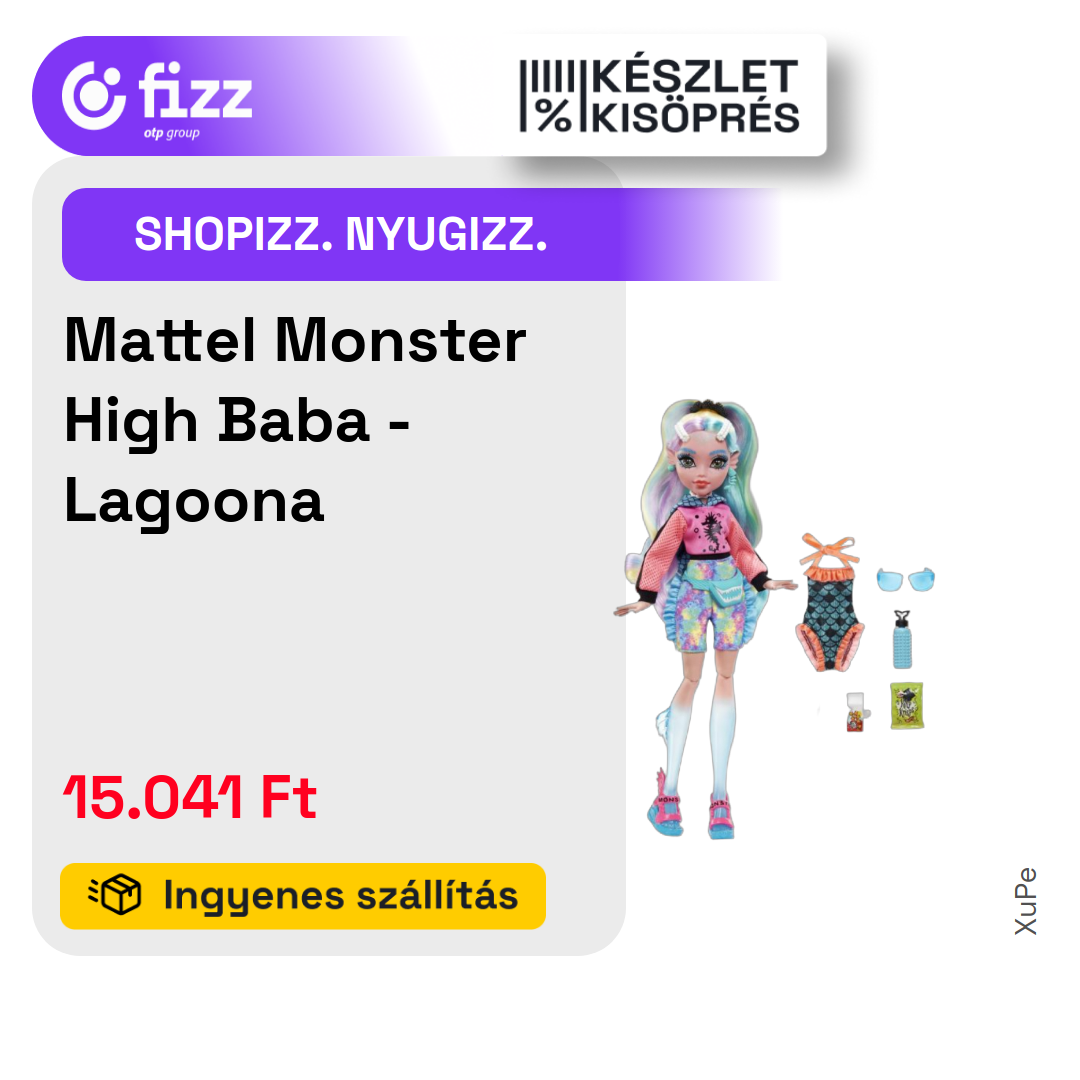This screenshot has height=1080, width=1080.
Task: Click the red 15.041 Ft price
Action: point(190,798)
